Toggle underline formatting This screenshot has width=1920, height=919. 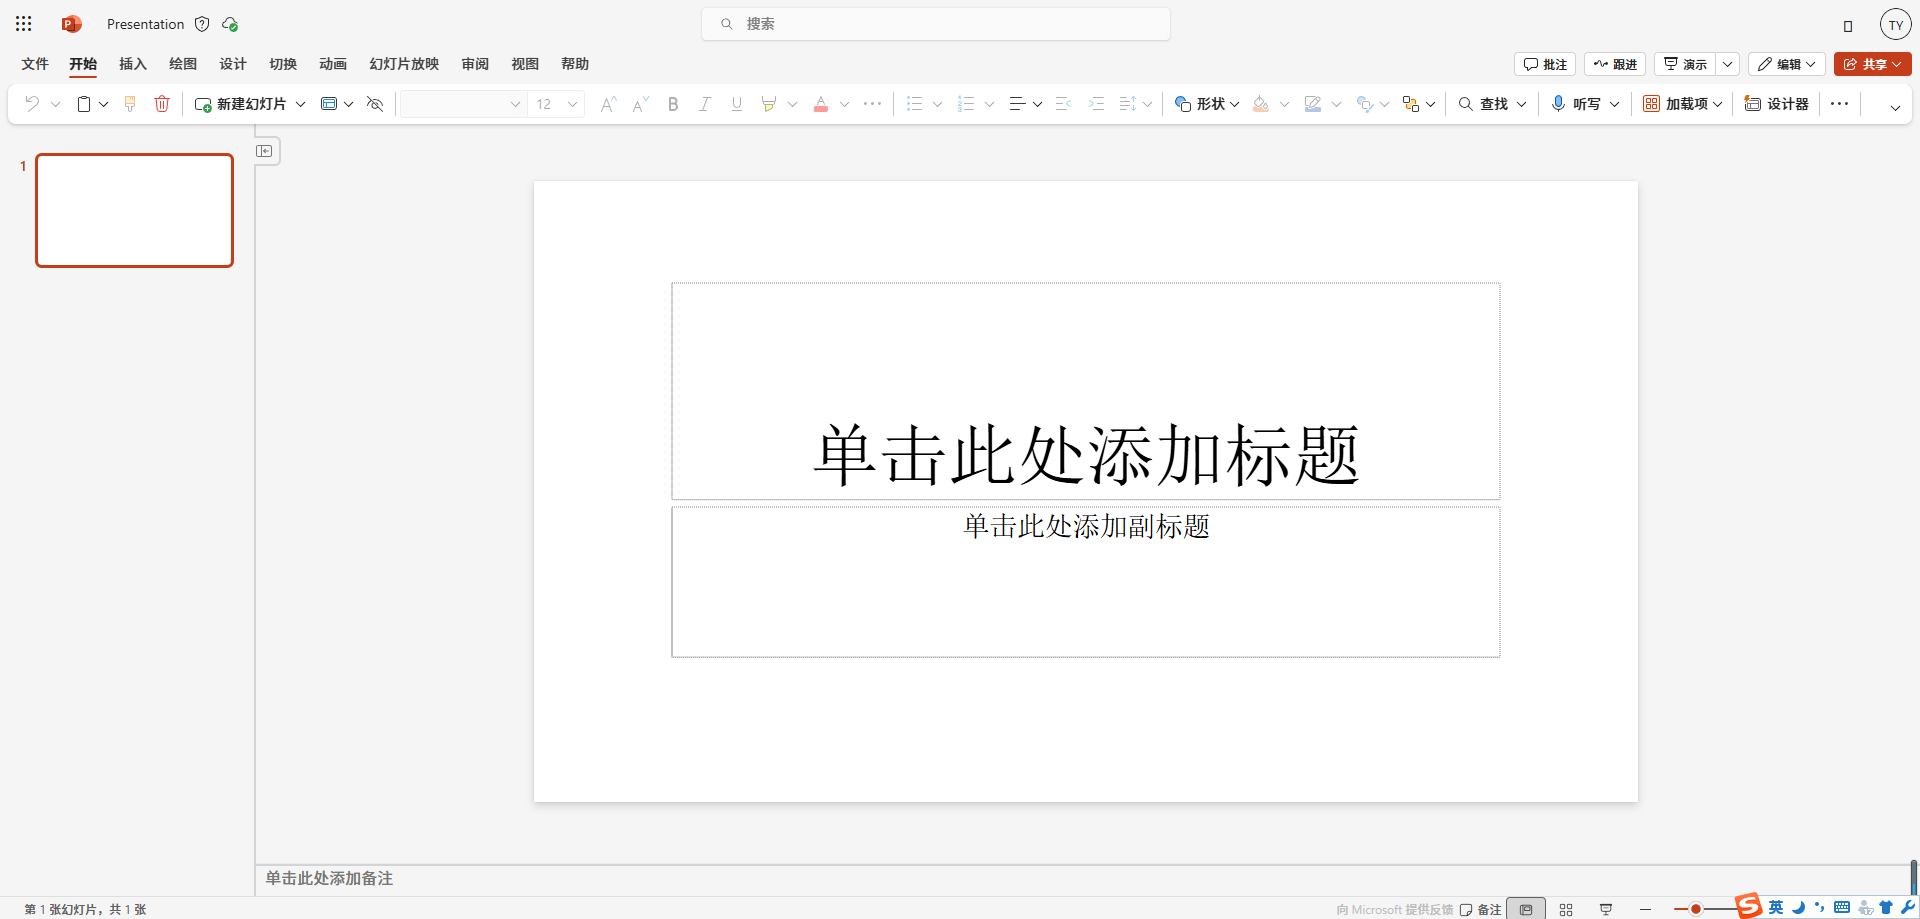737,104
